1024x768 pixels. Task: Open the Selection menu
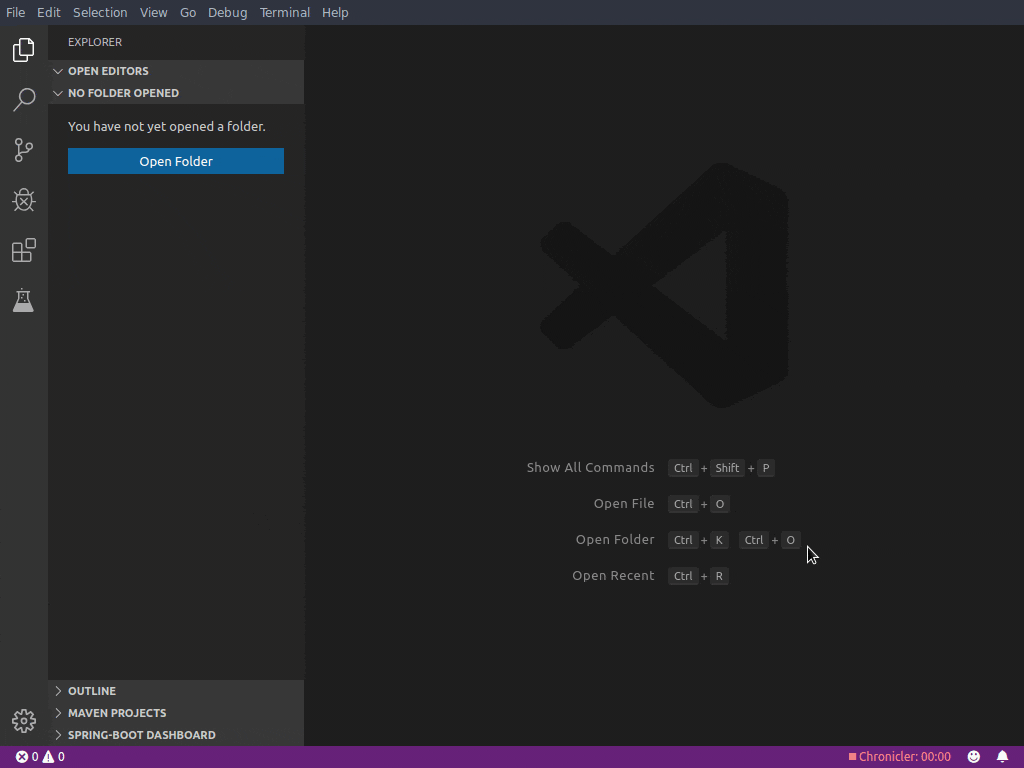click(100, 12)
